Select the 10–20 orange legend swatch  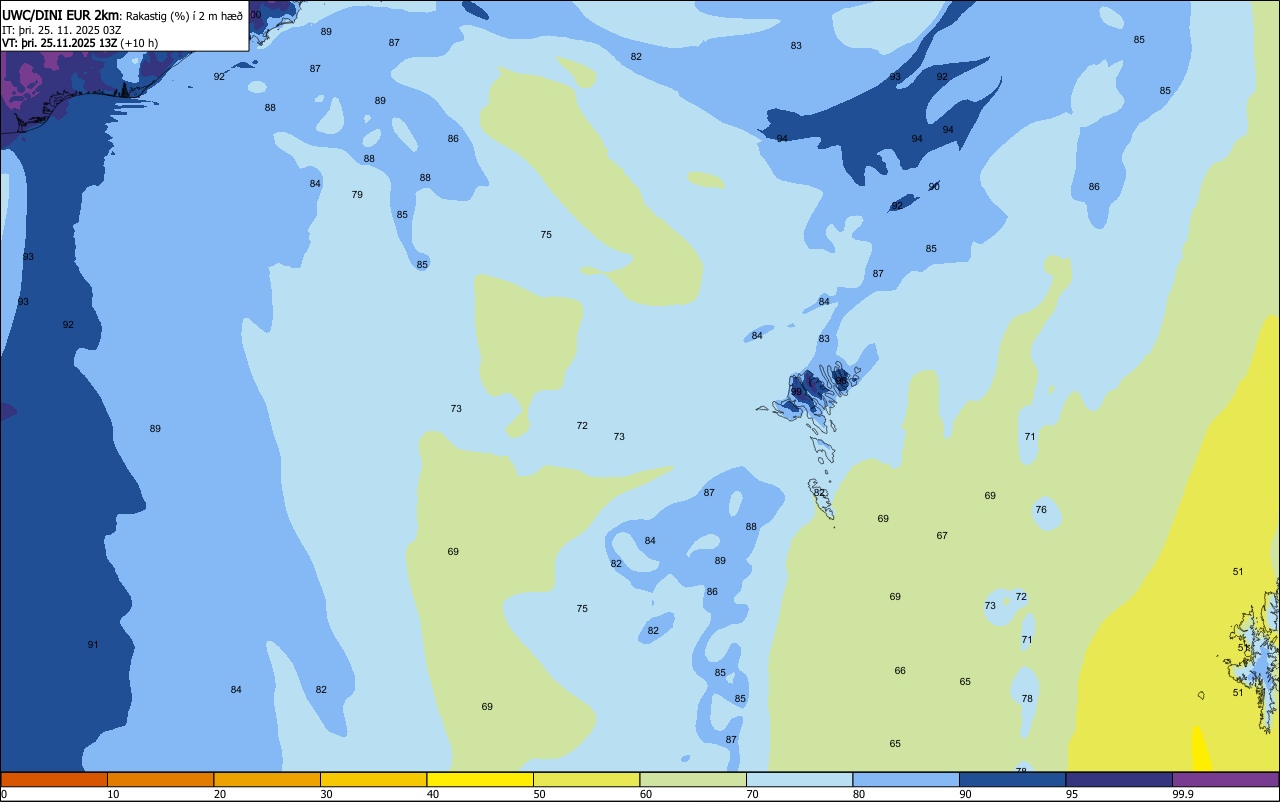160,779
